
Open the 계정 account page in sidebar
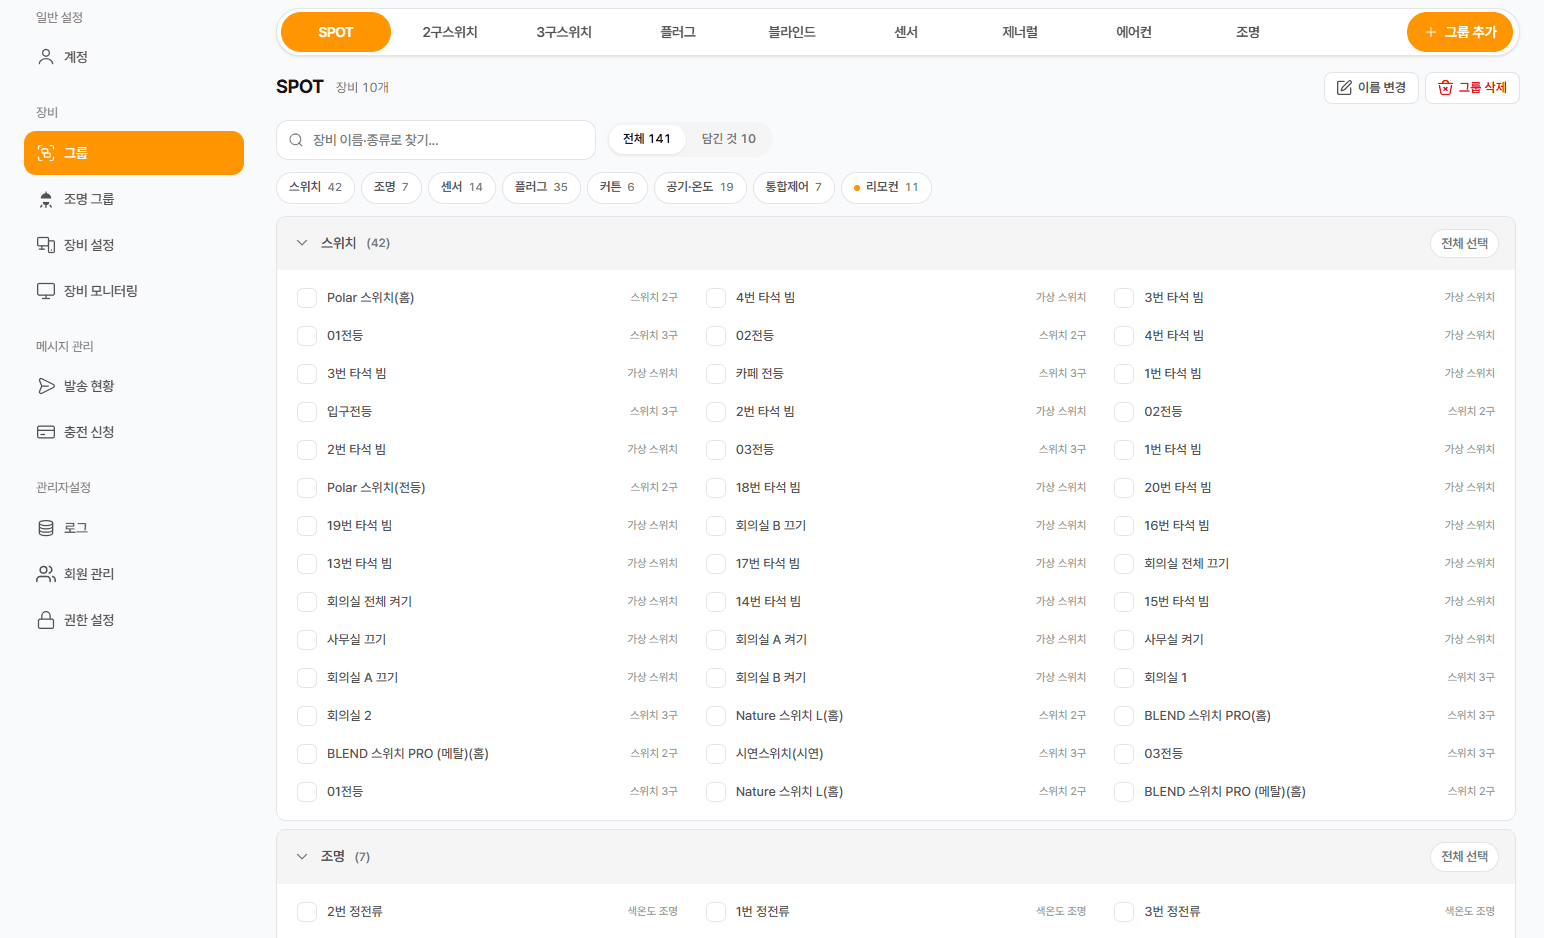pos(134,57)
